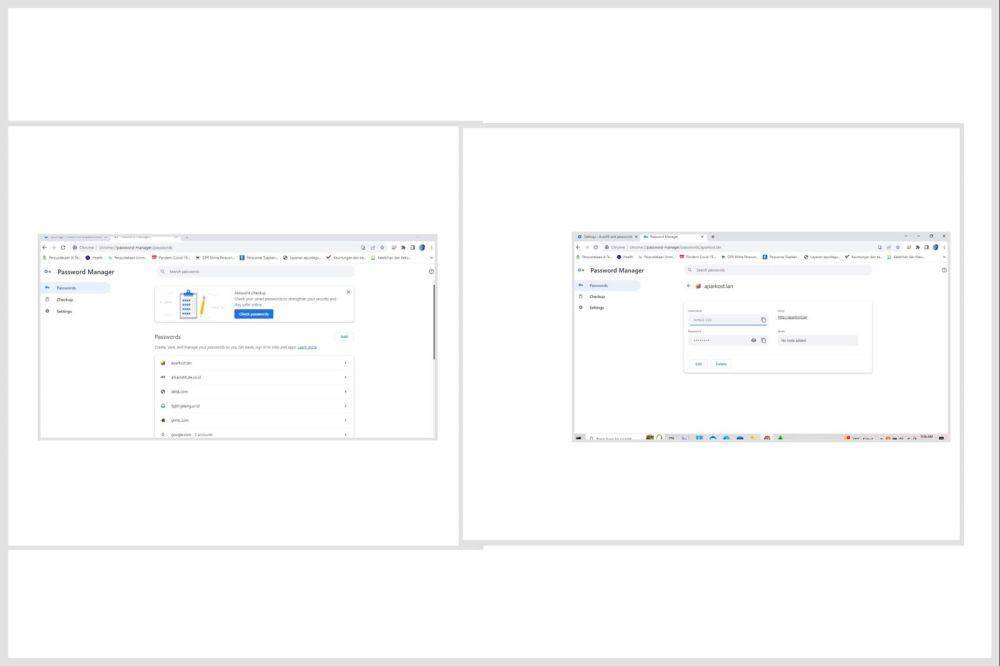Switch to Settings tab in detail window
This screenshot has height=666, width=1000.
click(606, 237)
